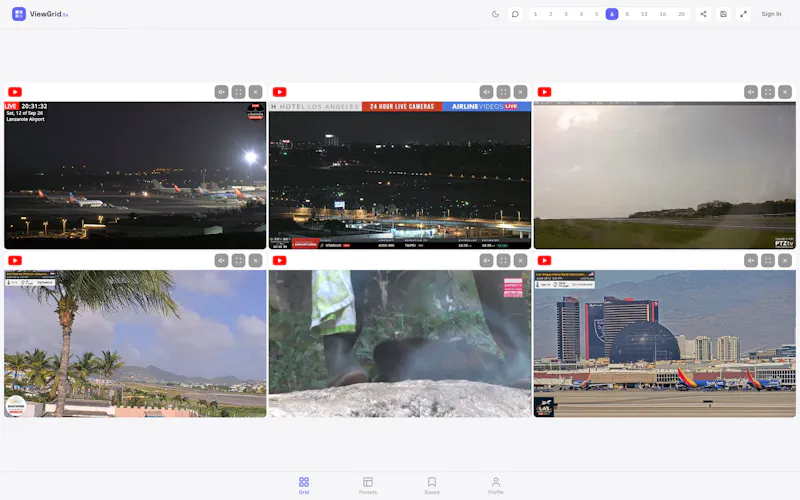Viewport: 800px width, 500px height.
Task: Select 12-stream grid layout
Action: [x=644, y=14]
